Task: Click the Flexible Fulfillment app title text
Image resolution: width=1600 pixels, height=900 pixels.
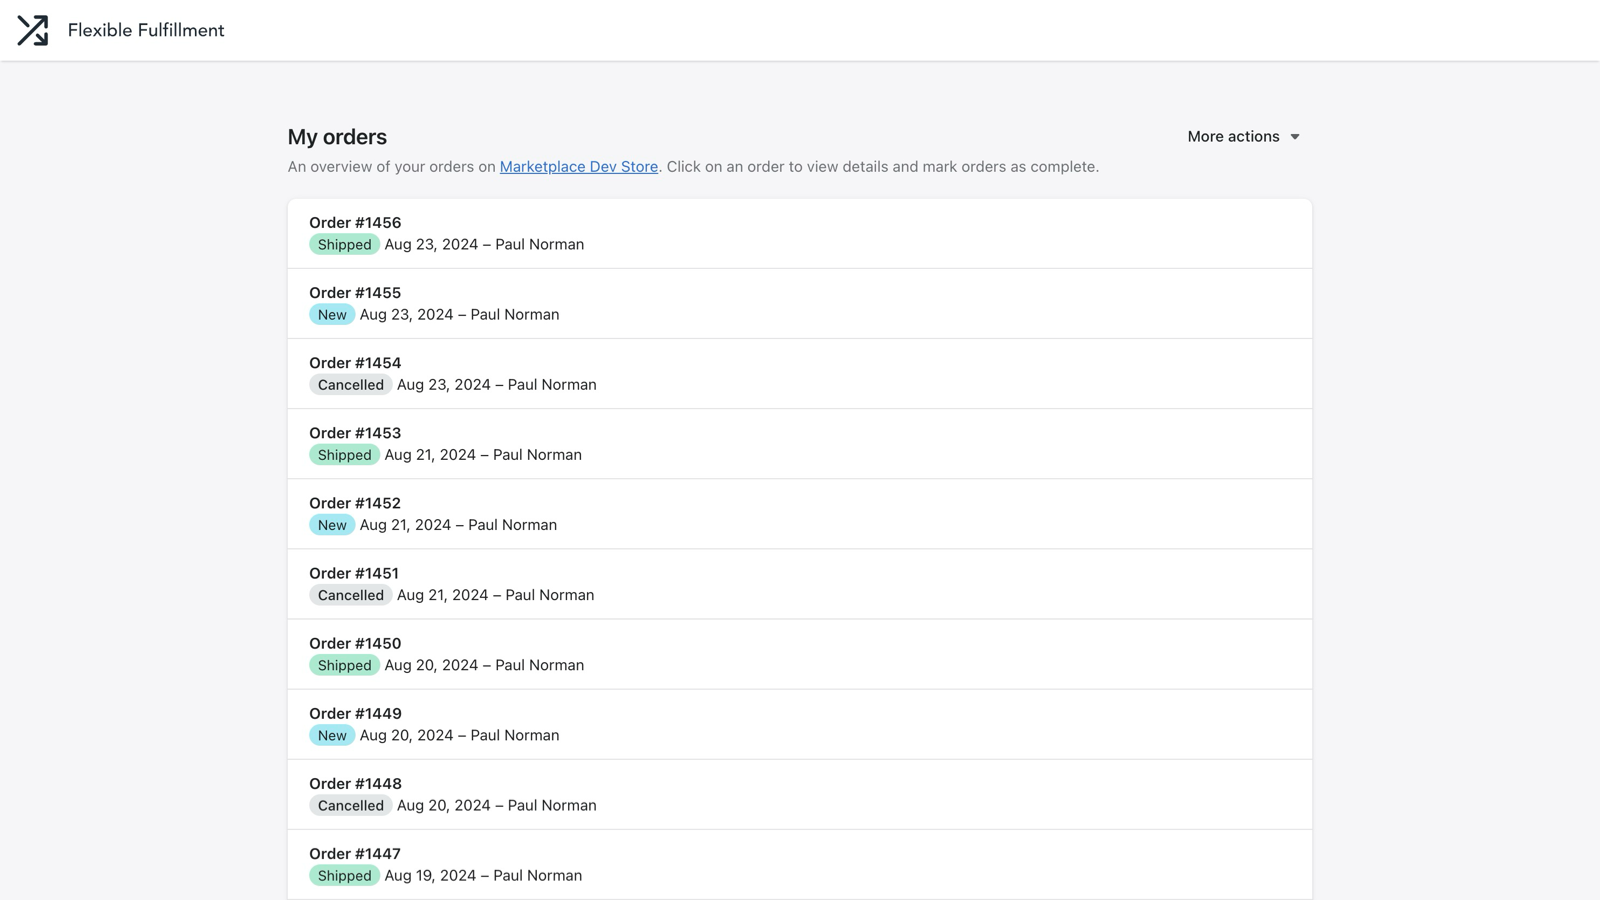Action: click(x=146, y=30)
